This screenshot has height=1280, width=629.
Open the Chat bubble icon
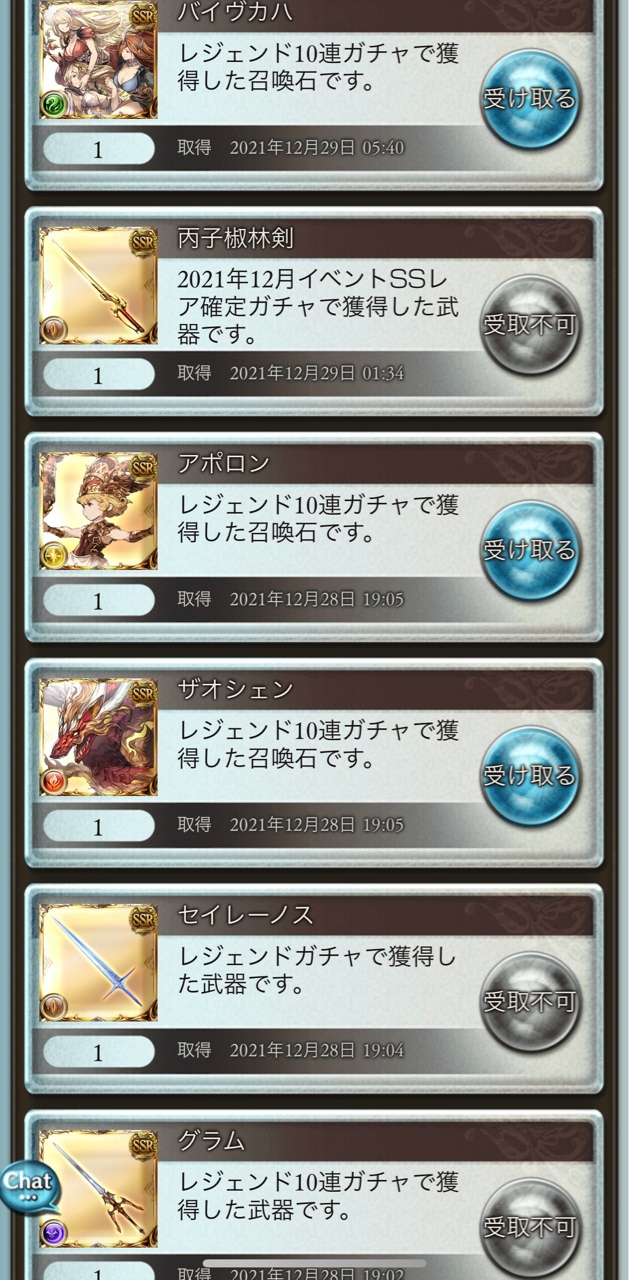pos(27,1187)
